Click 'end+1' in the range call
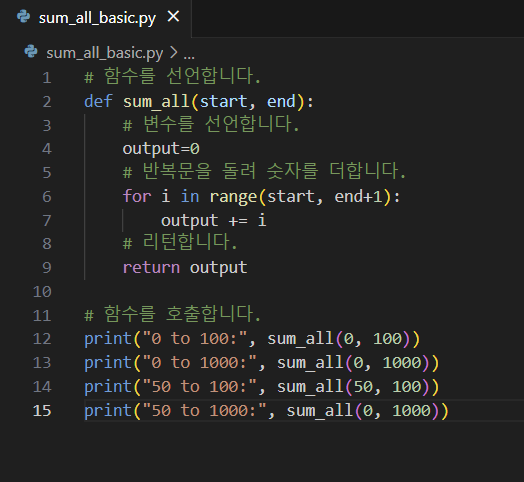The width and height of the screenshot is (524, 482). click(358, 197)
